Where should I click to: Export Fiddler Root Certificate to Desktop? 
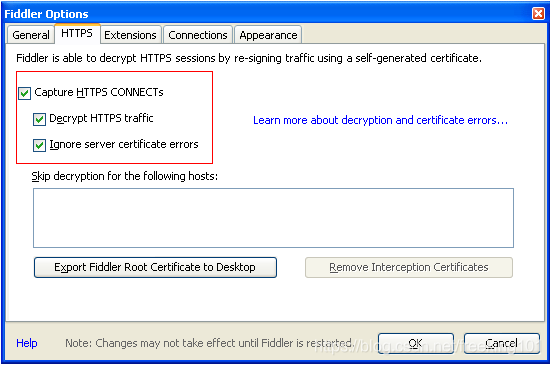[155, 267]
